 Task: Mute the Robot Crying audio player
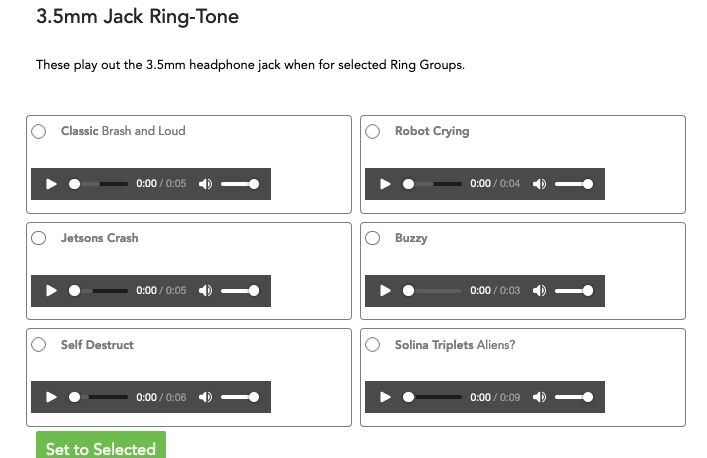pos(540,184)
